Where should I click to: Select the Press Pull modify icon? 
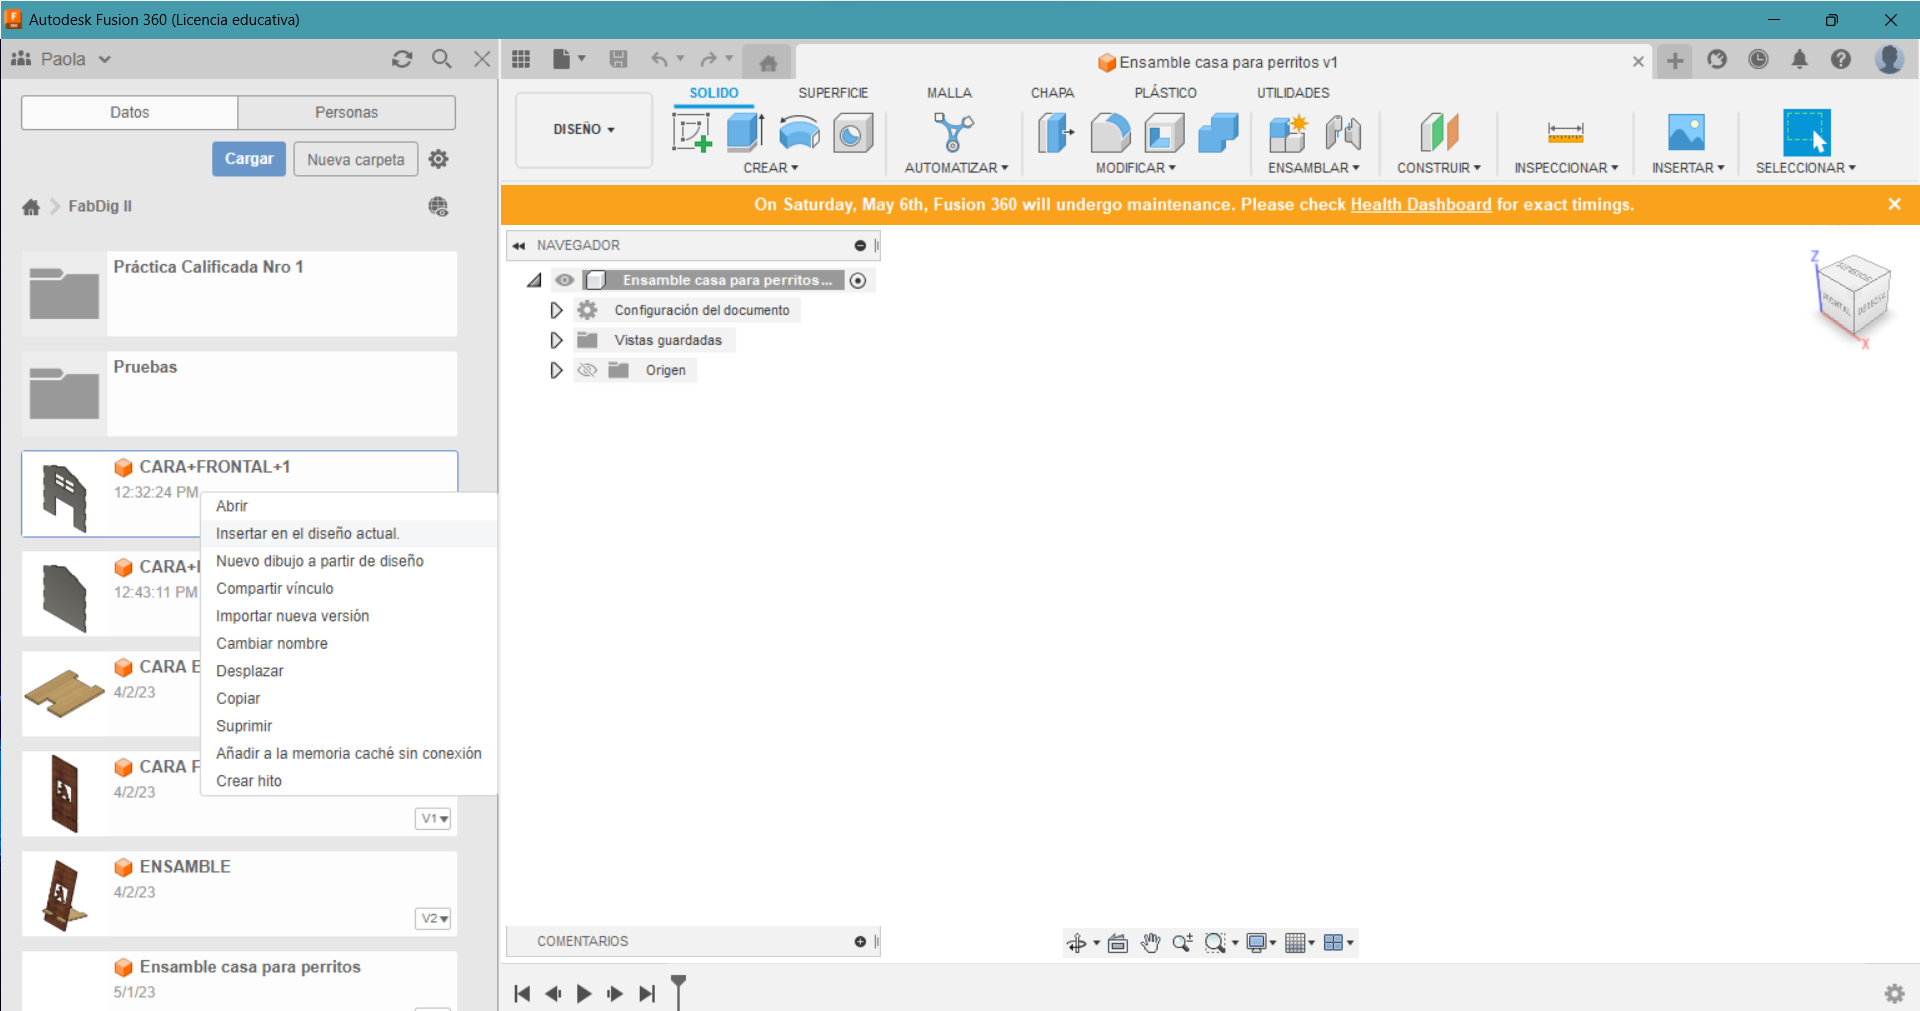pos(1056,132)
